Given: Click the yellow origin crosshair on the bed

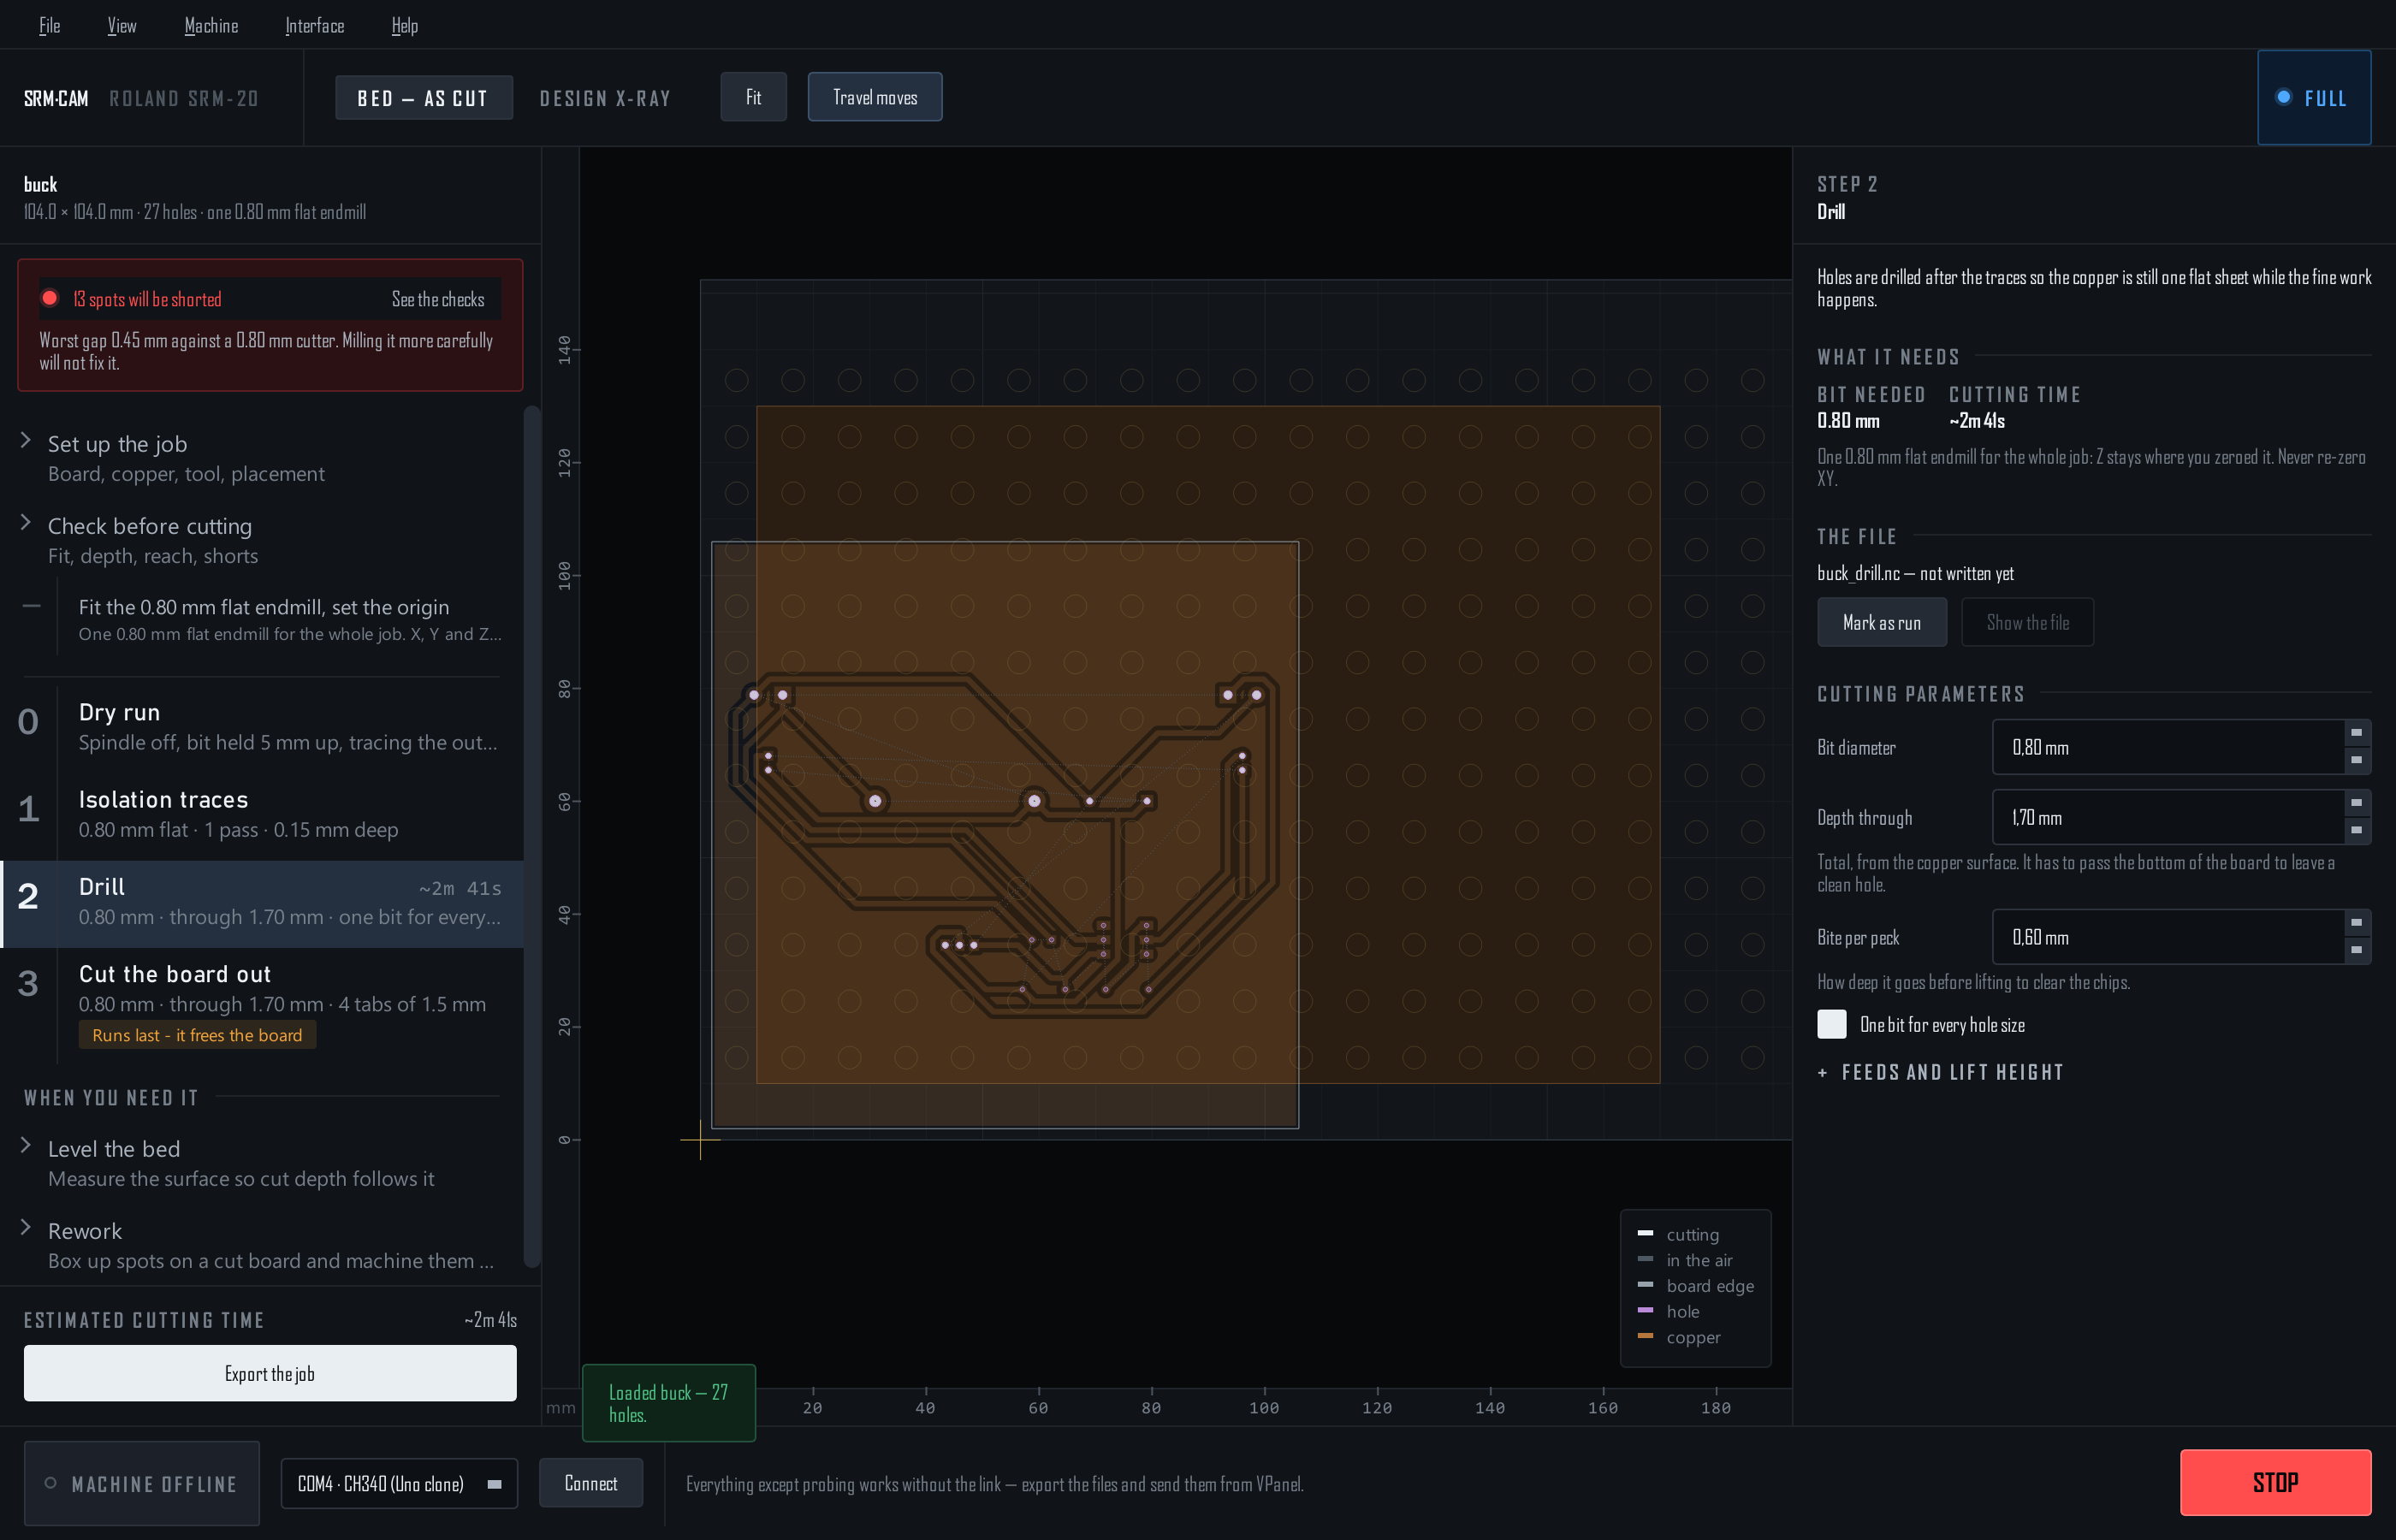Looking at the screenshot, I should pyautogui.click(x=700, y=1140).
